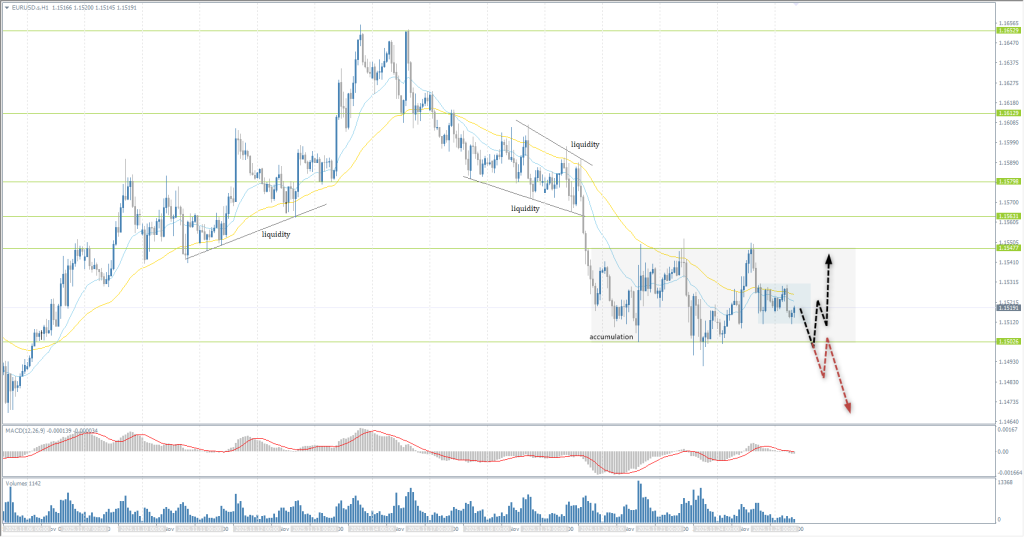The image size is (1024, 537).
Task: Click the 0.00 level on MACD scale
Action: click(1002, 452)
